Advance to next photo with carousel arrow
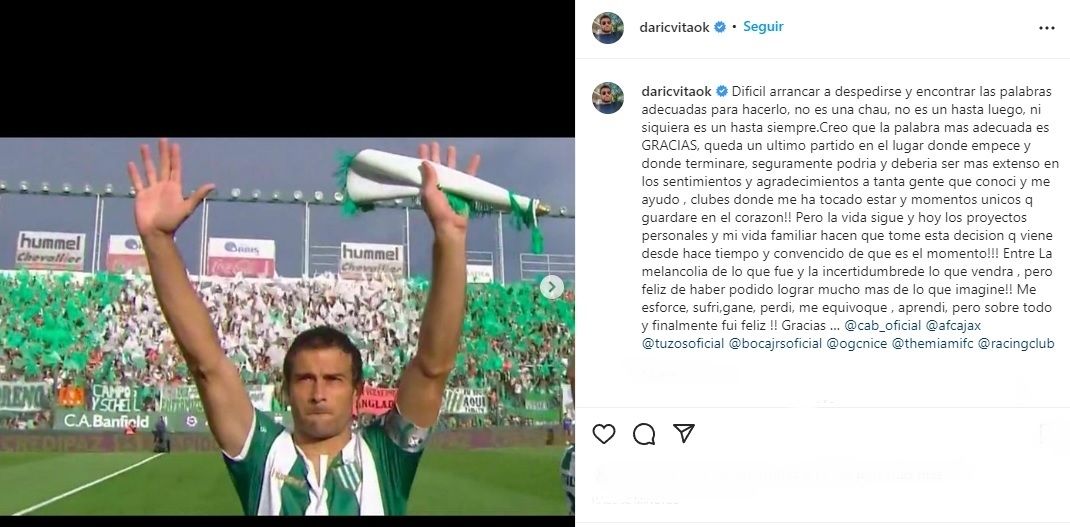The height and width of the screenshot is (527, 1070). [x=551, y=287]
